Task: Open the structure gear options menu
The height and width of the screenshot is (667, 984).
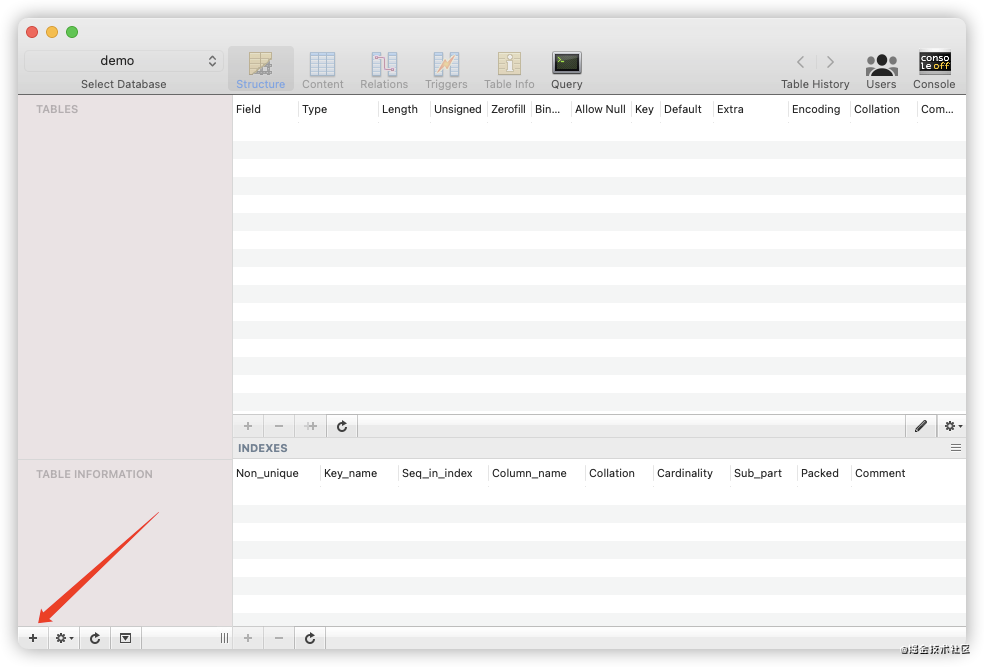Action: point(952,426)
